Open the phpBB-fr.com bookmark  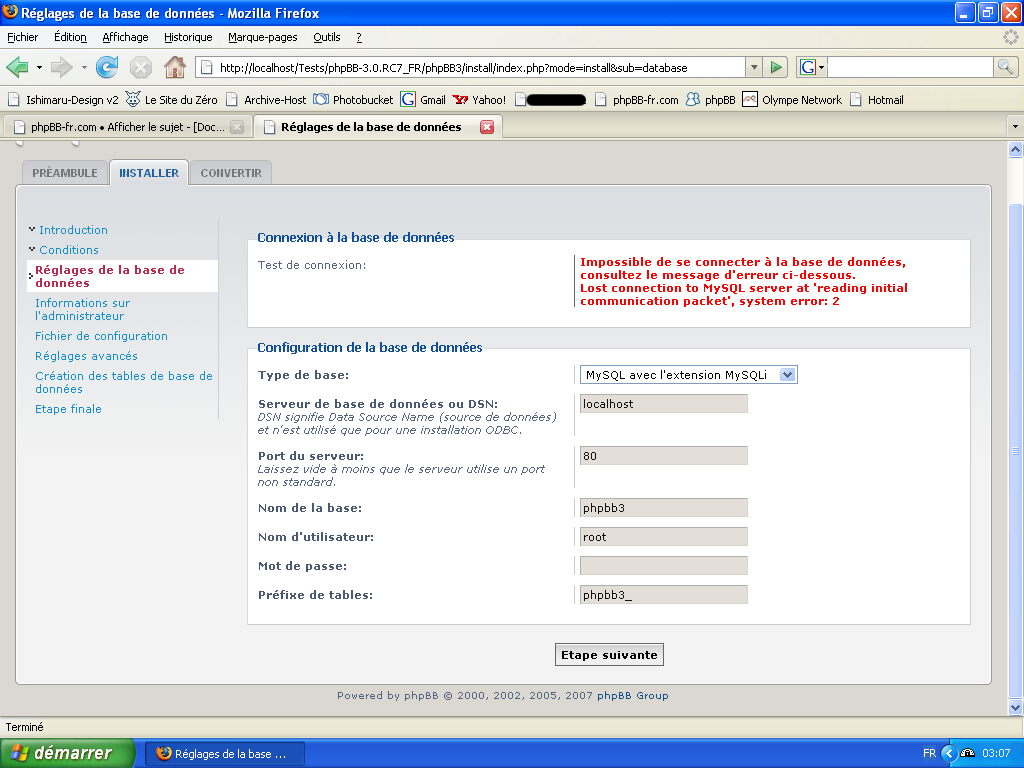click(637, 100)
